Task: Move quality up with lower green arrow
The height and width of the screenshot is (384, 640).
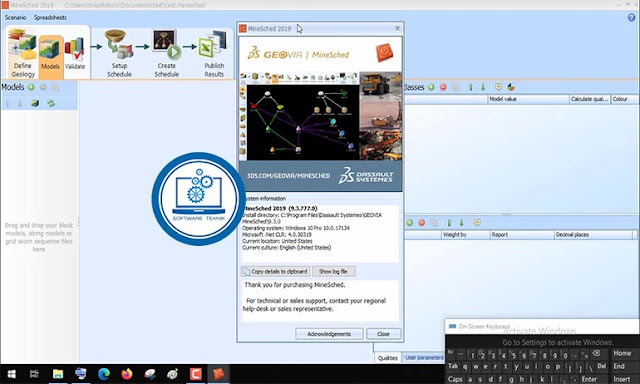Action: (449, 222)
